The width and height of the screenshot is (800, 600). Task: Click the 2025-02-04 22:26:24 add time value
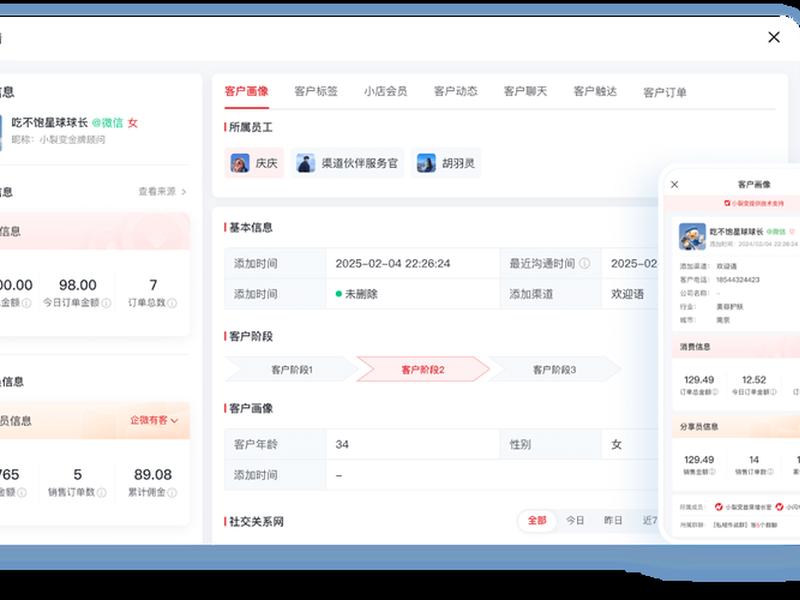[x=393, y=264]
